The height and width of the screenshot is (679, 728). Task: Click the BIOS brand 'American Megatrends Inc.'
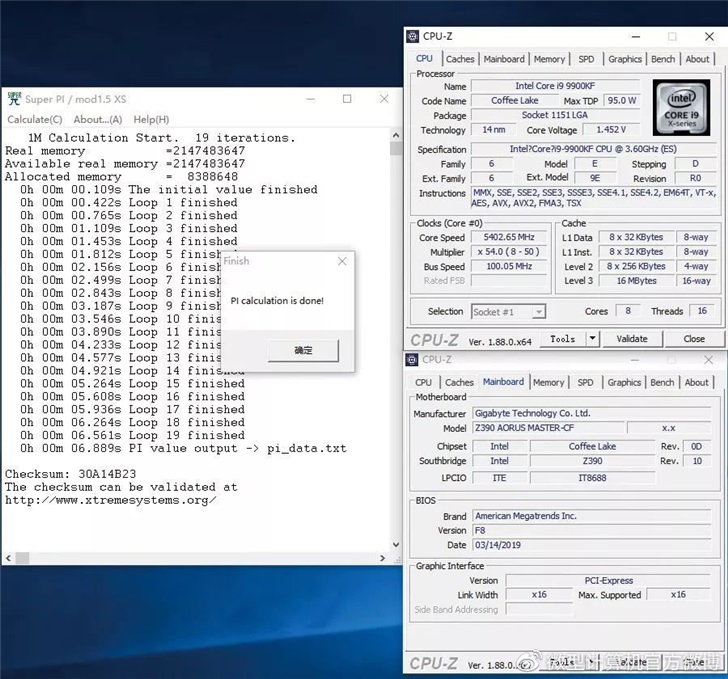pos(592,516)
